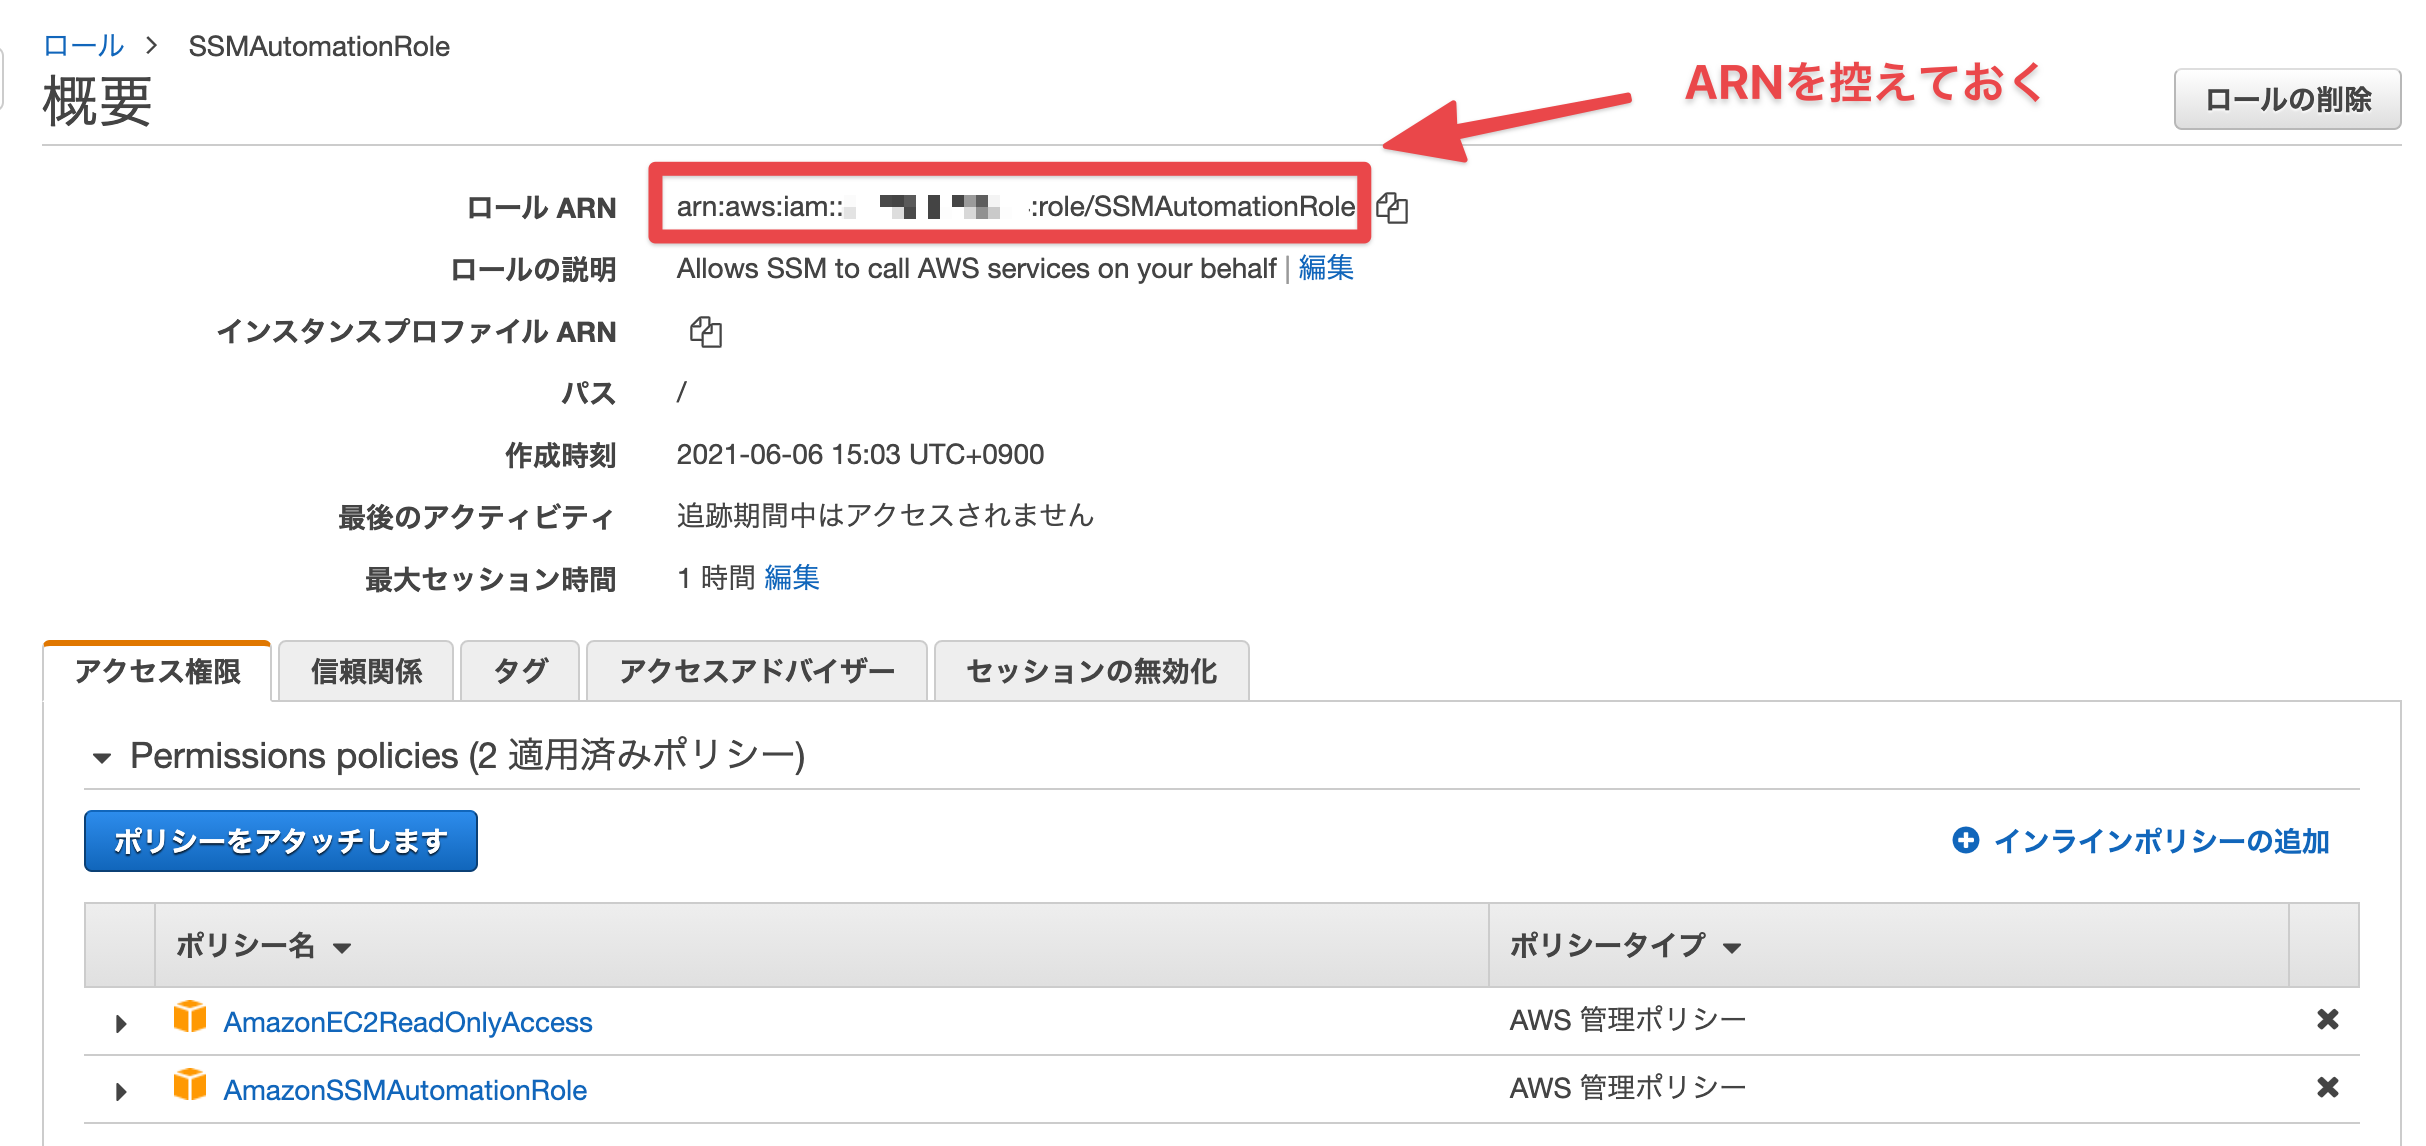This screenshot has width=2426, height=1146.
Task: Switch to the アクセス権限 tab
Action: (158, 671)
